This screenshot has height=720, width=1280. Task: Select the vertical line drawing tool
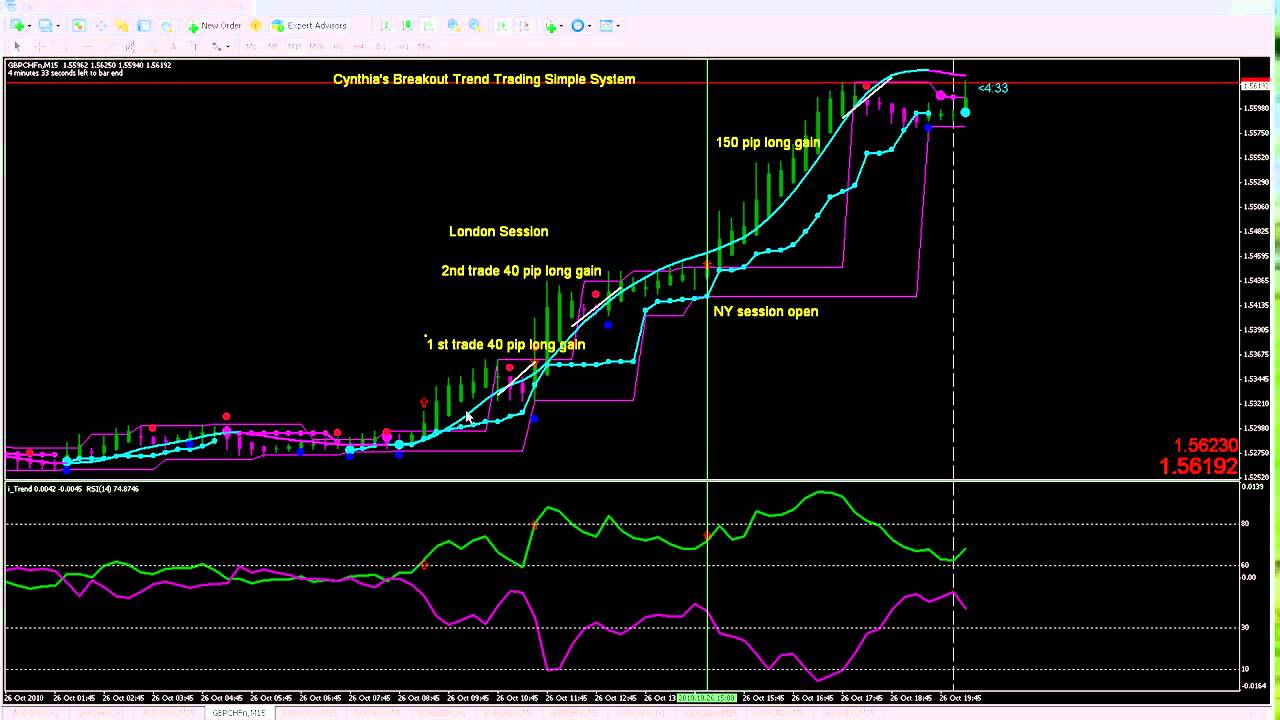click(x=66, y=46)
